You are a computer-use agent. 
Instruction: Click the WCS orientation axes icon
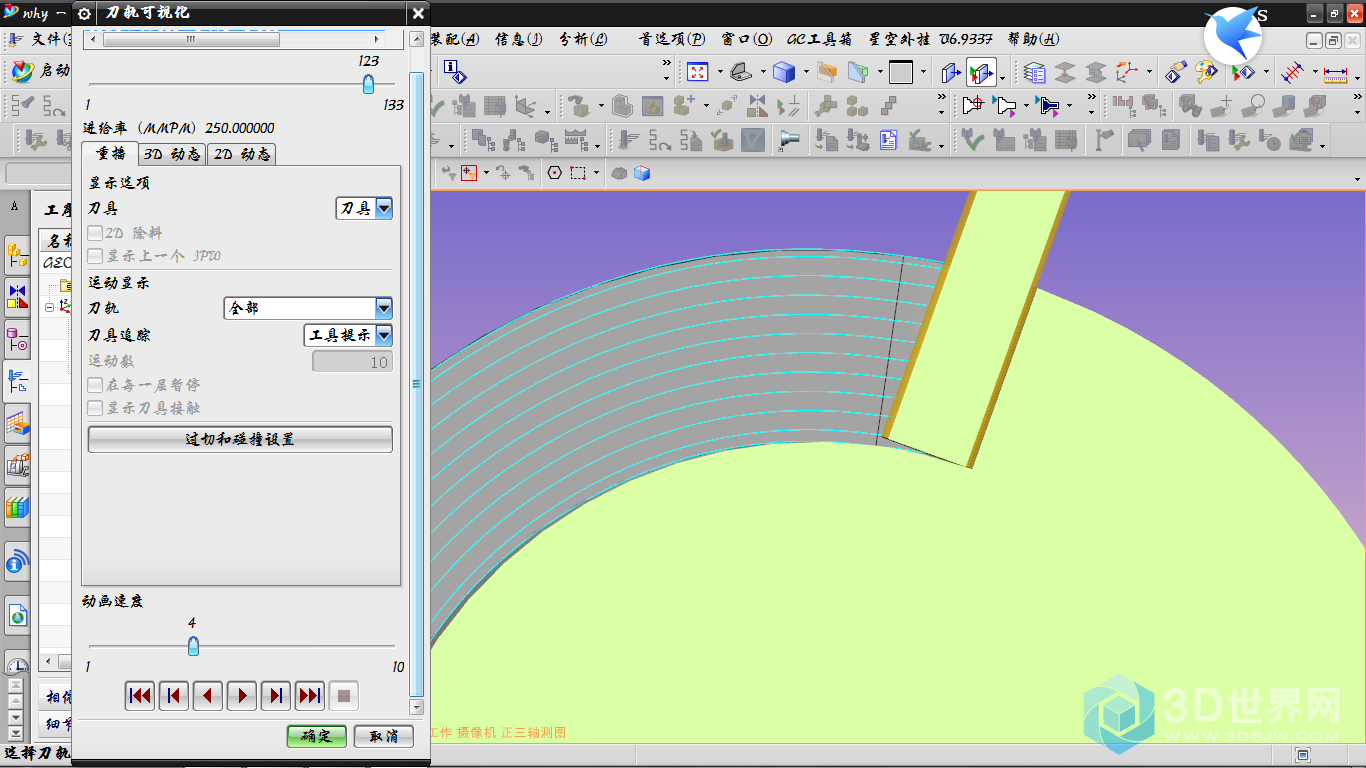[x=1127, y=72]
